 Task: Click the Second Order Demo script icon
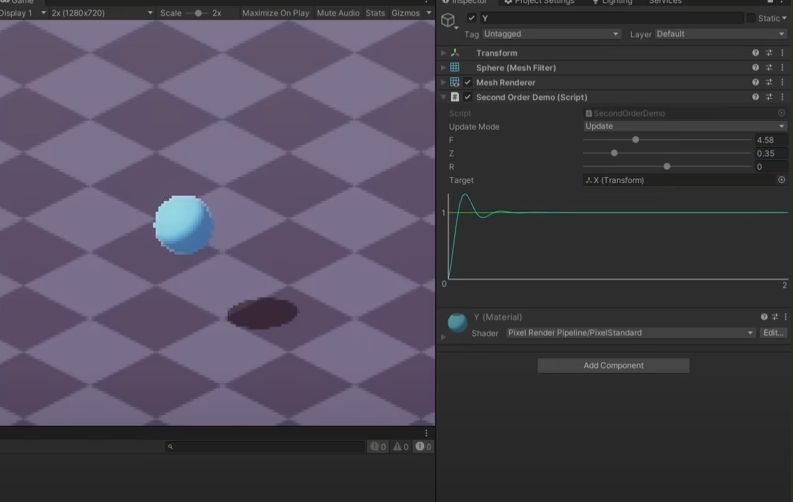click(x=455, y=97)
